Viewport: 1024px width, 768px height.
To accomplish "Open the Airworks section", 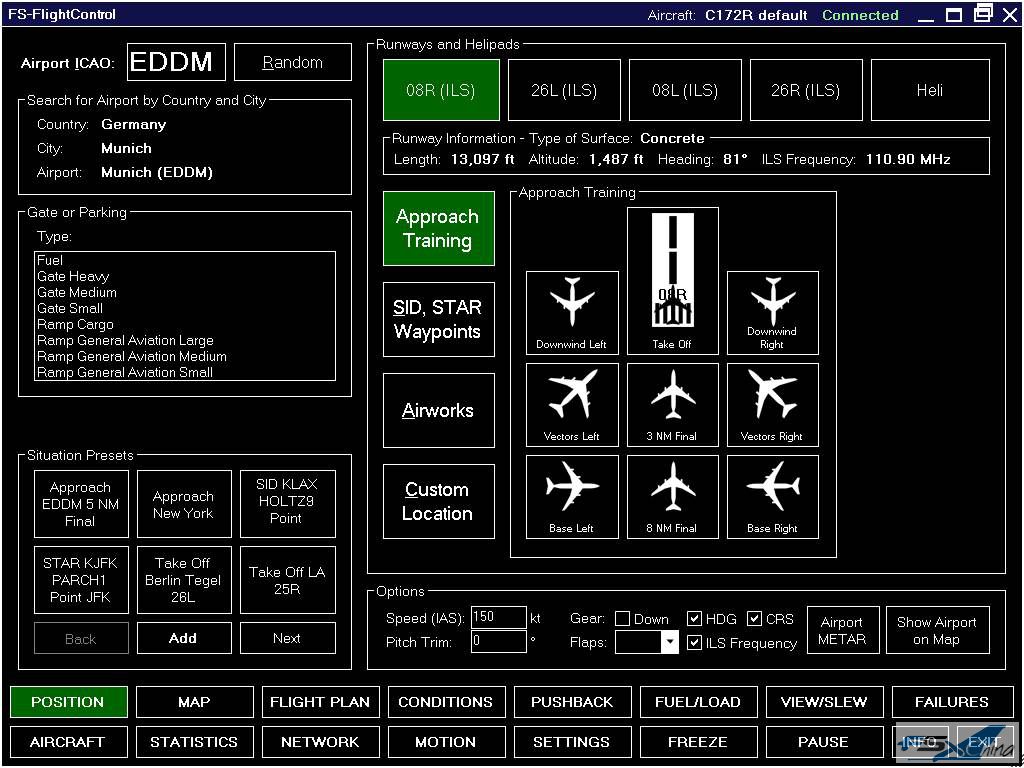I will point(438,410).
